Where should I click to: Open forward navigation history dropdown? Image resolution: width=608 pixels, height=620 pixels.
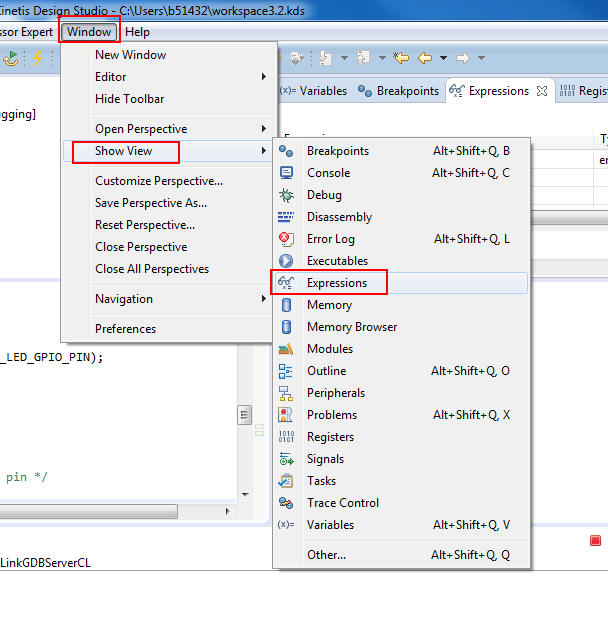[481, 58]
